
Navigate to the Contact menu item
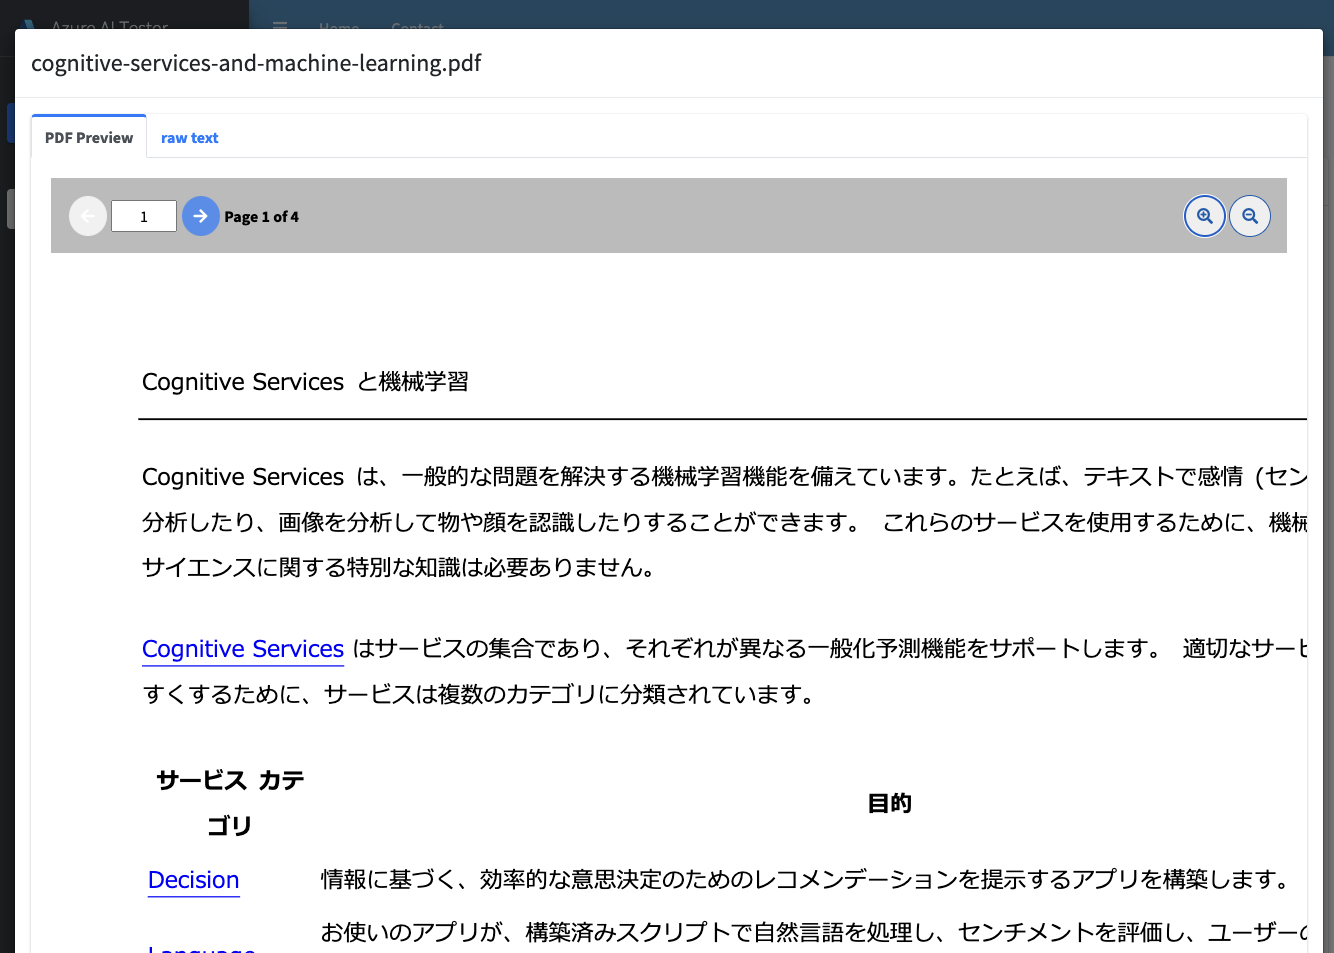pos(416,27)
